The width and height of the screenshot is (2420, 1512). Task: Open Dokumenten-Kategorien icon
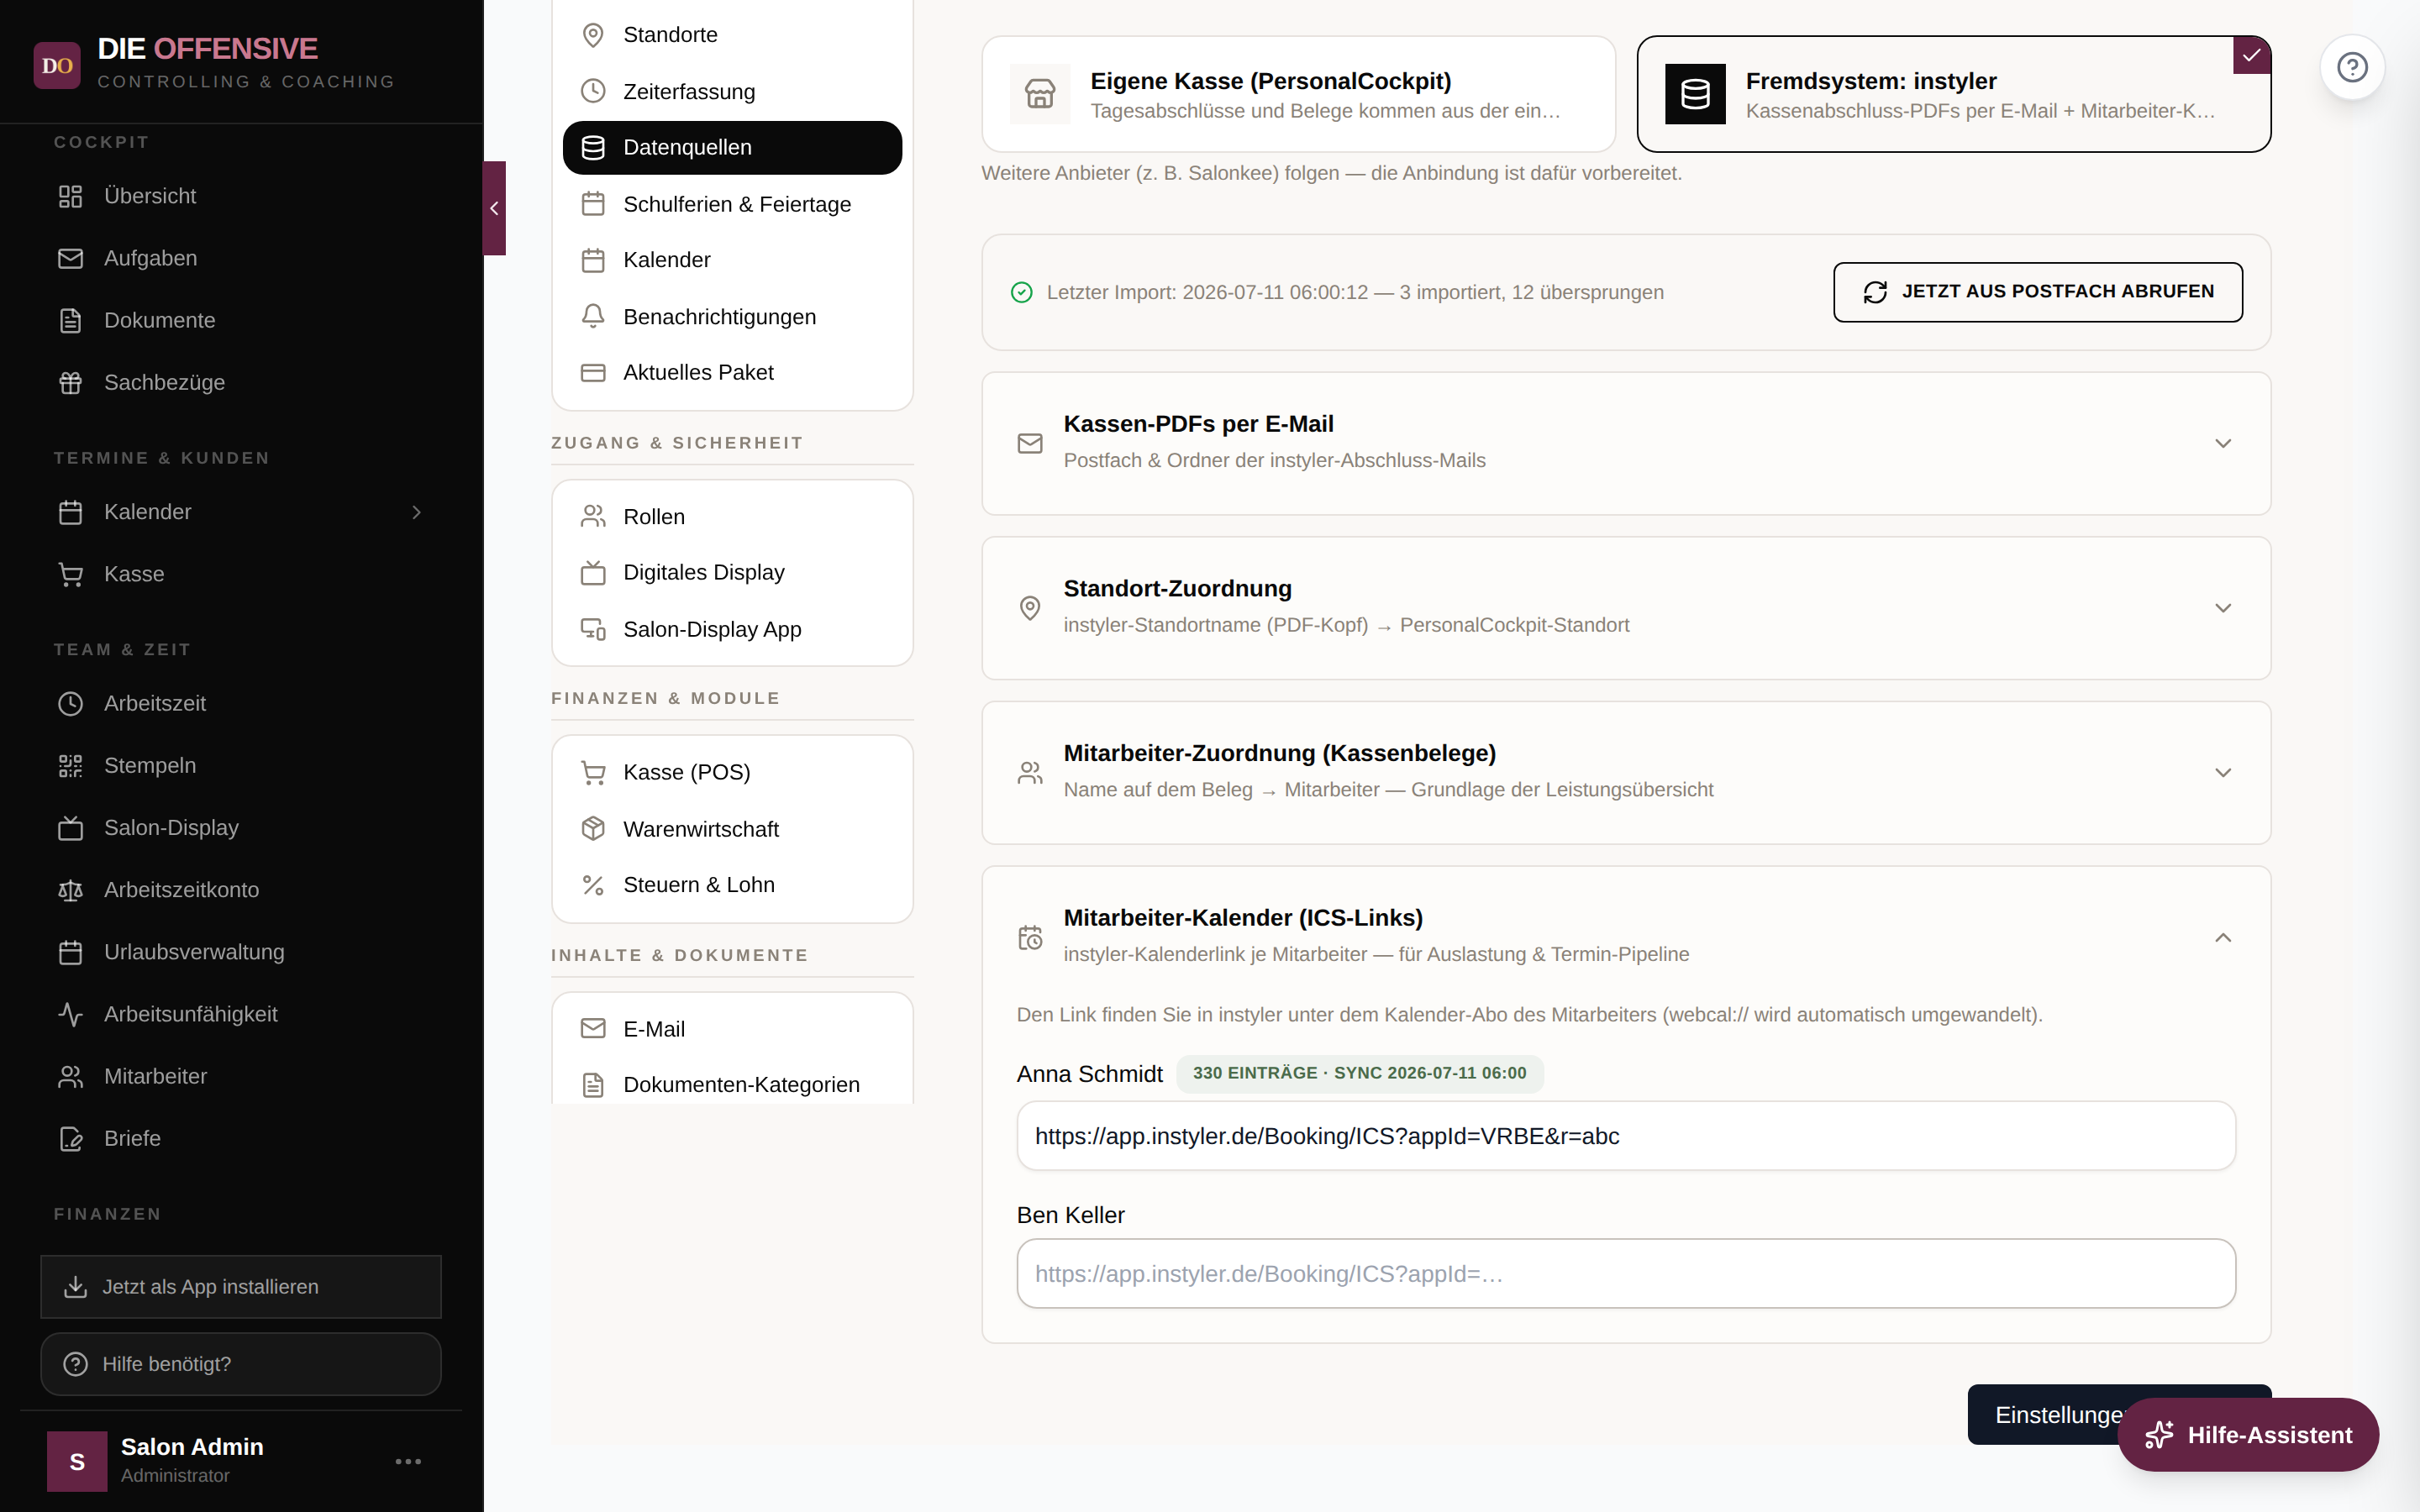coord(593,1085)
